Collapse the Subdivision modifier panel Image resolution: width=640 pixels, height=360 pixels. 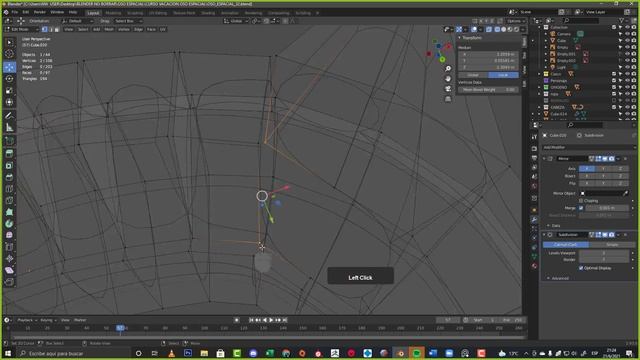click(544, 235)
